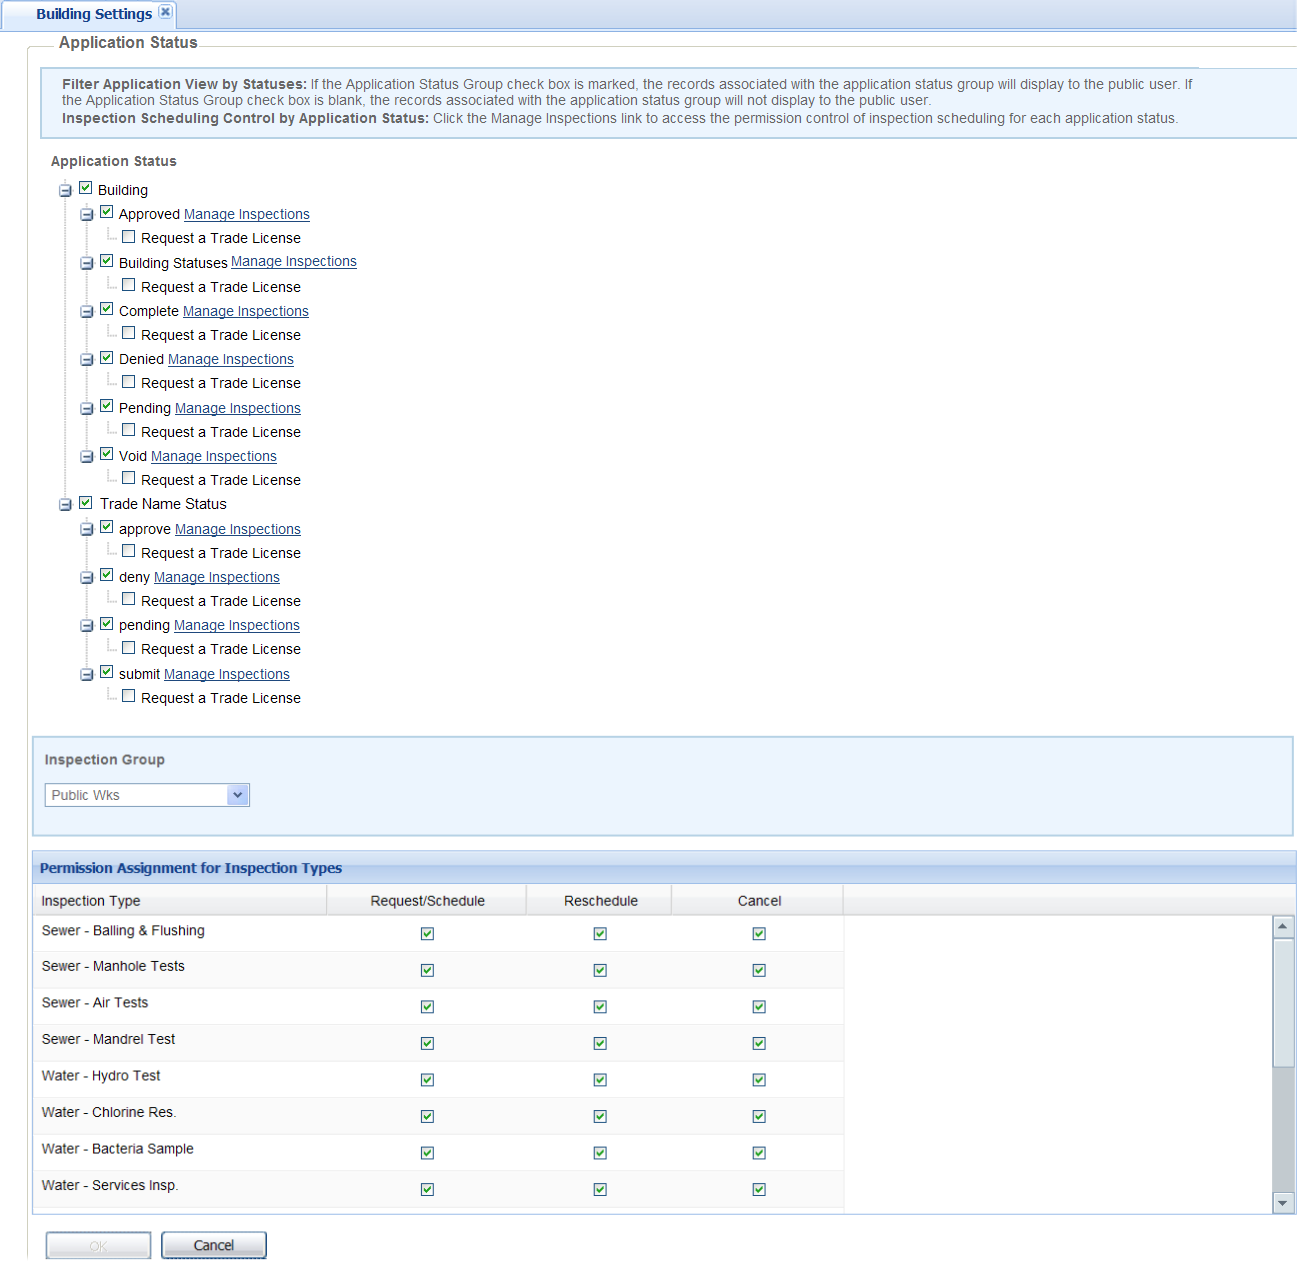
Task: Collapse the Building tree node
Action: [65, 190]
